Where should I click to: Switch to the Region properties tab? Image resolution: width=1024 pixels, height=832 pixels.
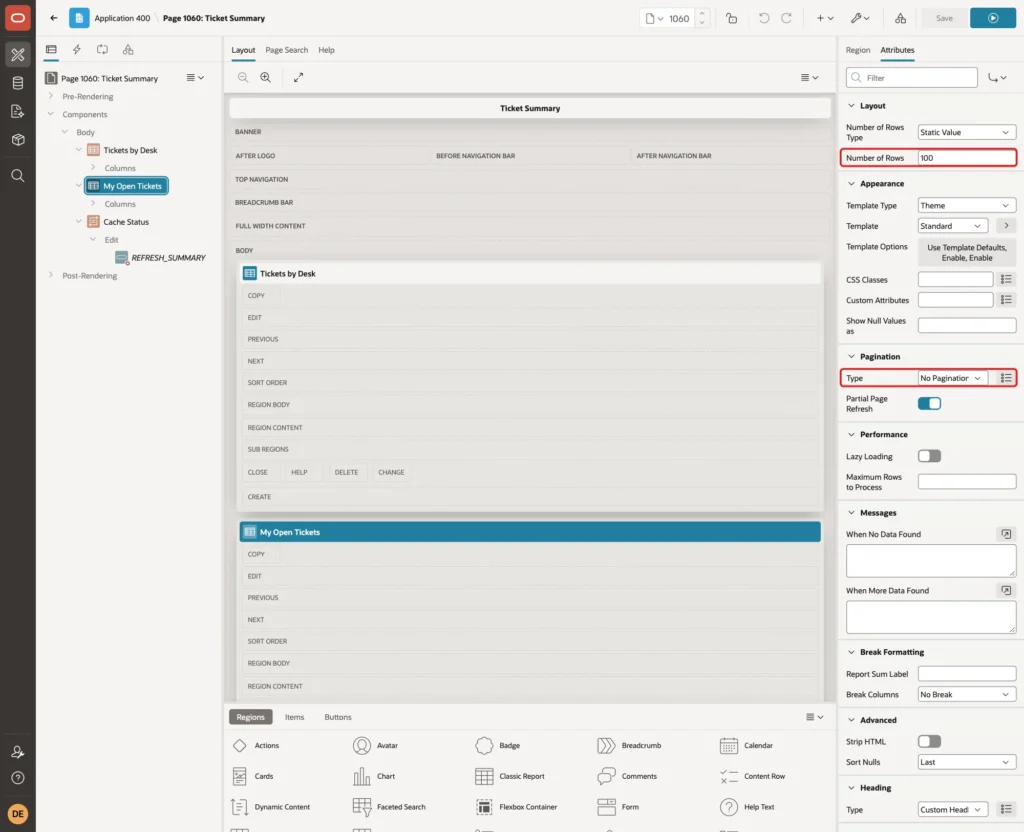click(x=857, y=50)
